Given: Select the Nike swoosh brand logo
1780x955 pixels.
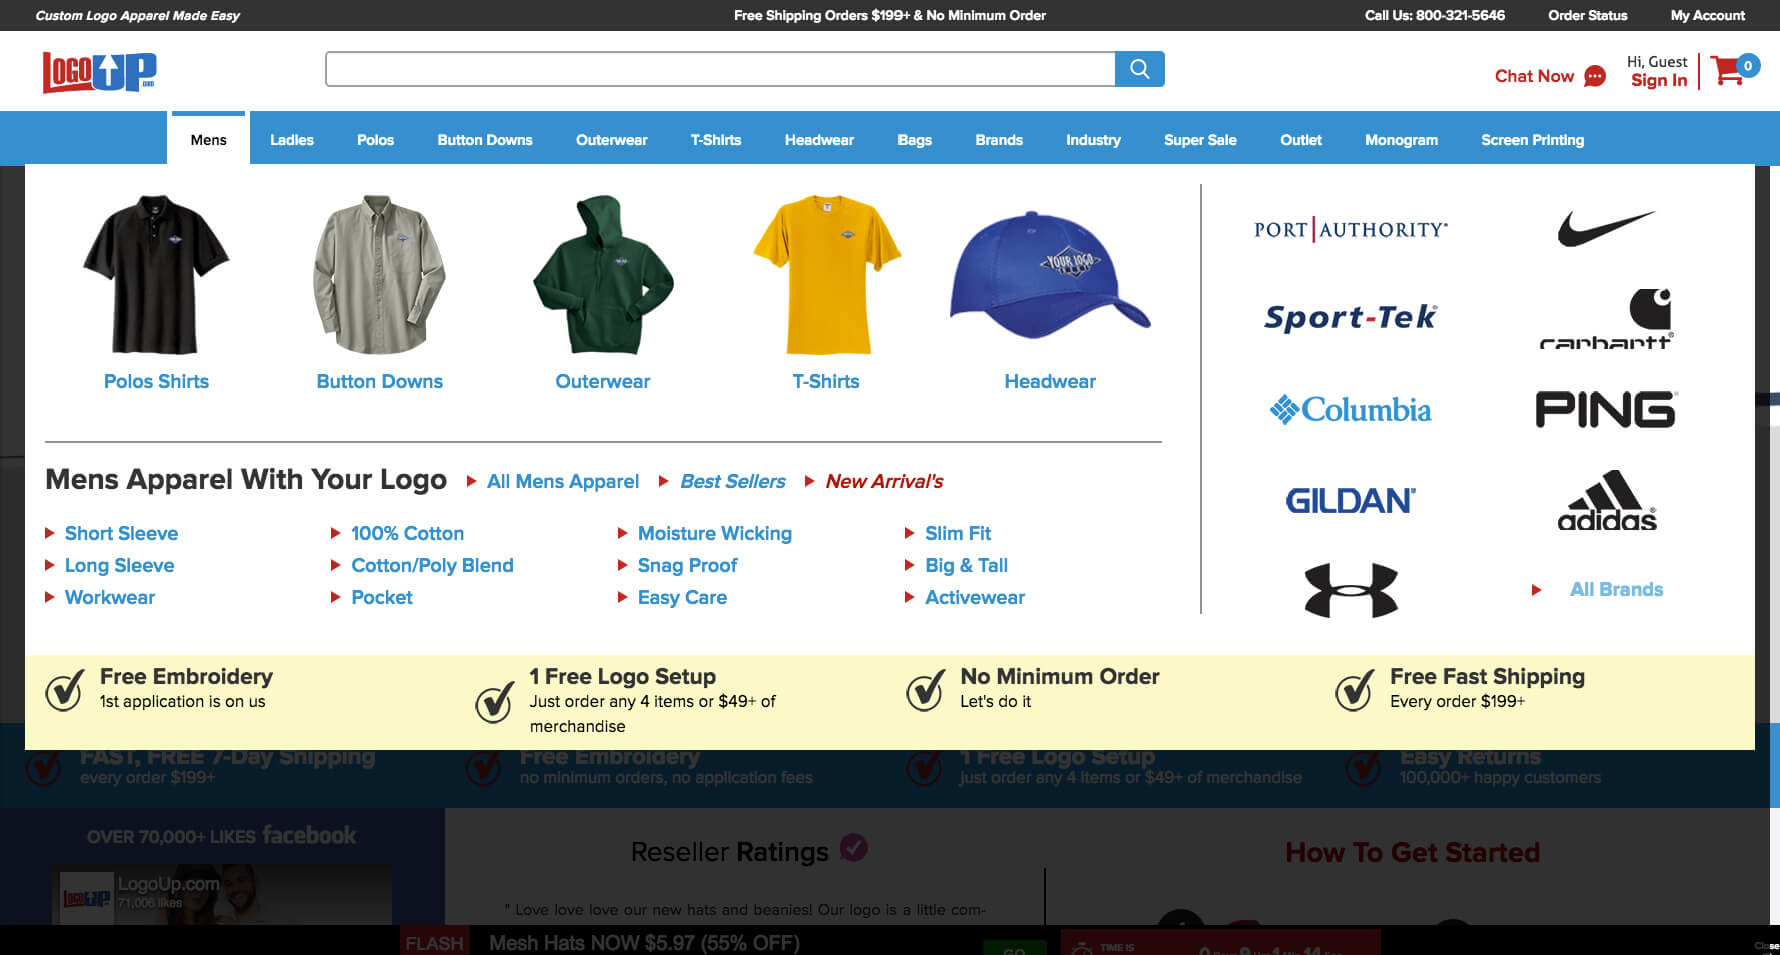Looking at the screenshot, I should pos(1605,228).
